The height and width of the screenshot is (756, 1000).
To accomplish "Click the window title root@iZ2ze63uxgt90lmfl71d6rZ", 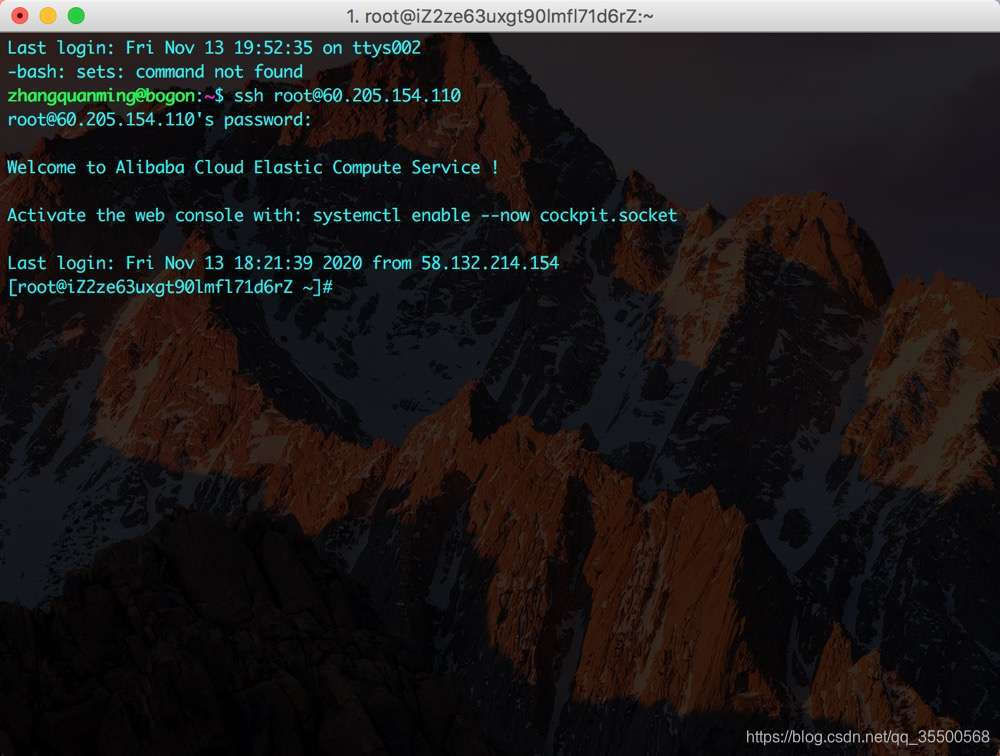I will [x=499, y=16].
